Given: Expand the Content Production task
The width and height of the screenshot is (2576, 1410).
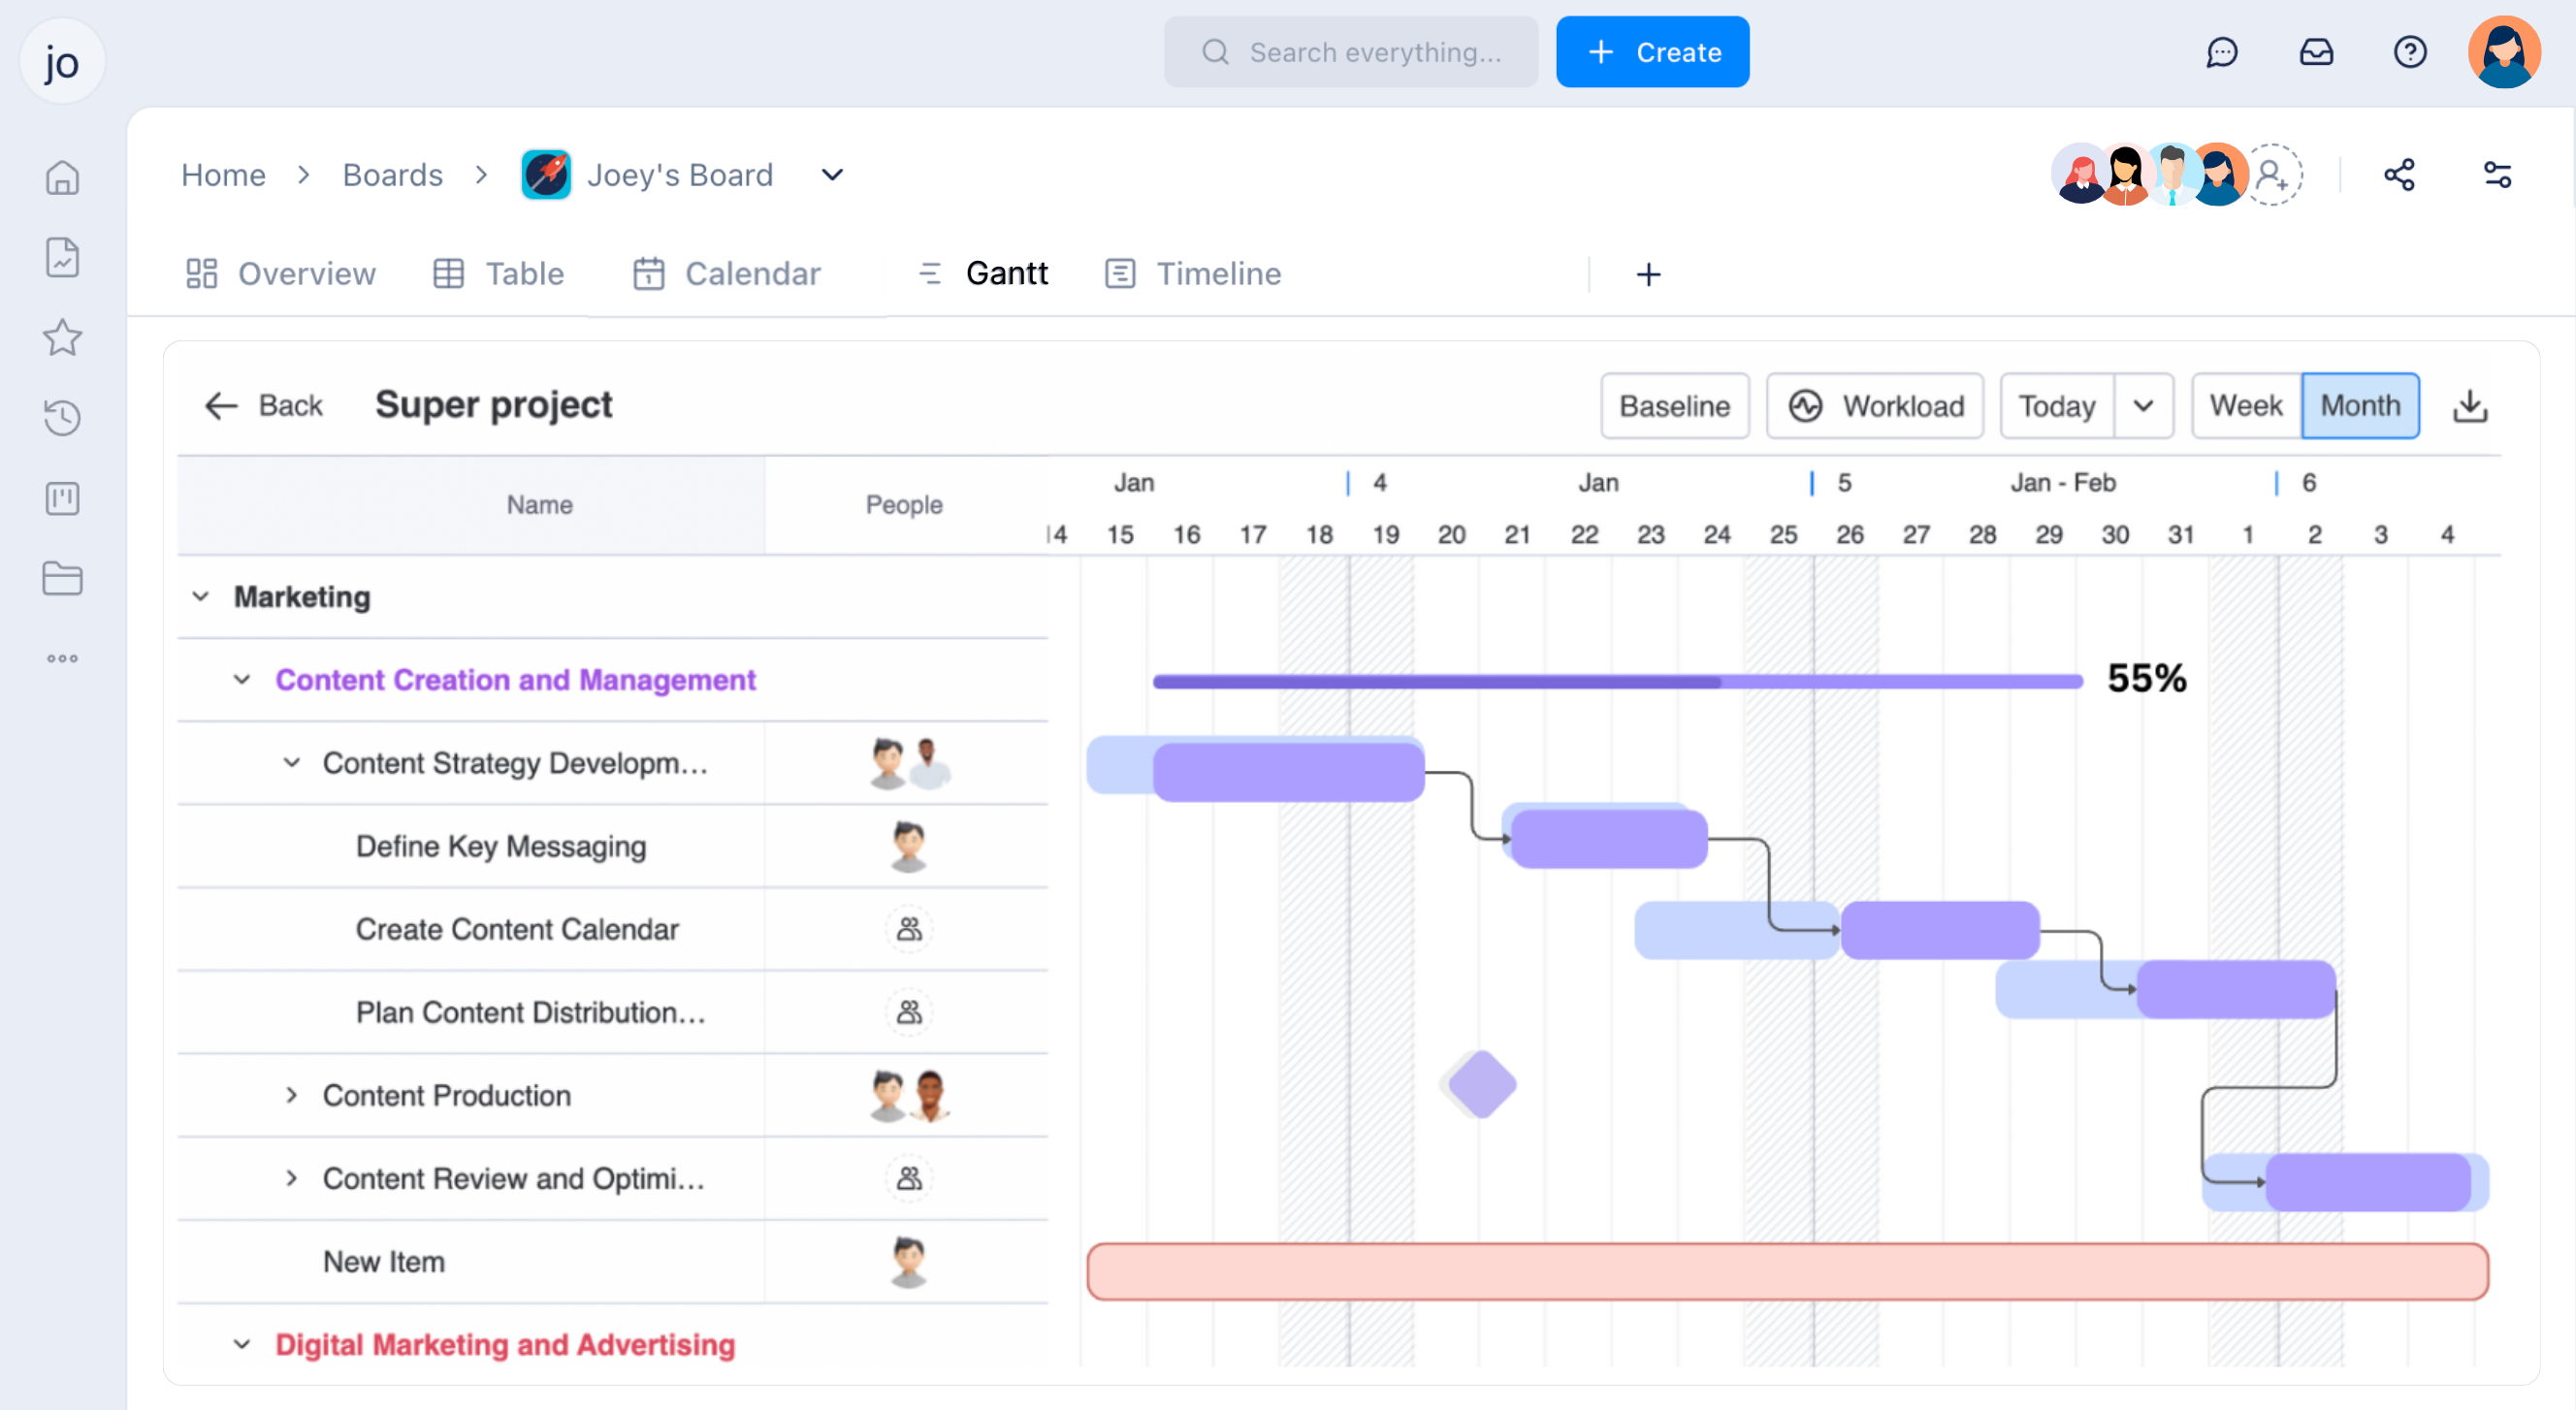Looking at the screenshot, I should click(292, 1095).
